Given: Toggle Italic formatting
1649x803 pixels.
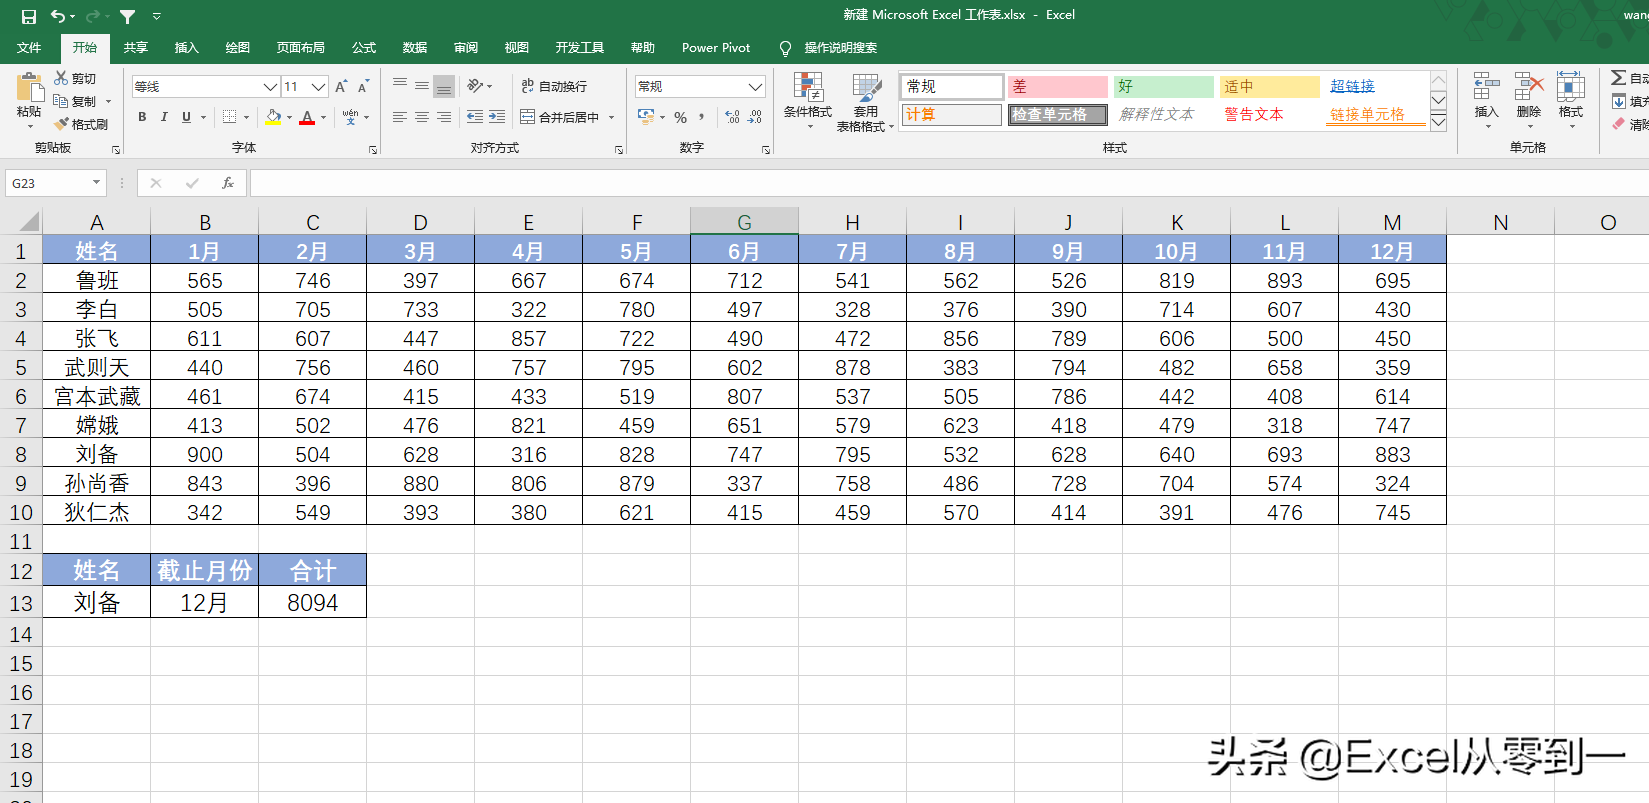Looking at the screenshot, I should pos(164,117).
